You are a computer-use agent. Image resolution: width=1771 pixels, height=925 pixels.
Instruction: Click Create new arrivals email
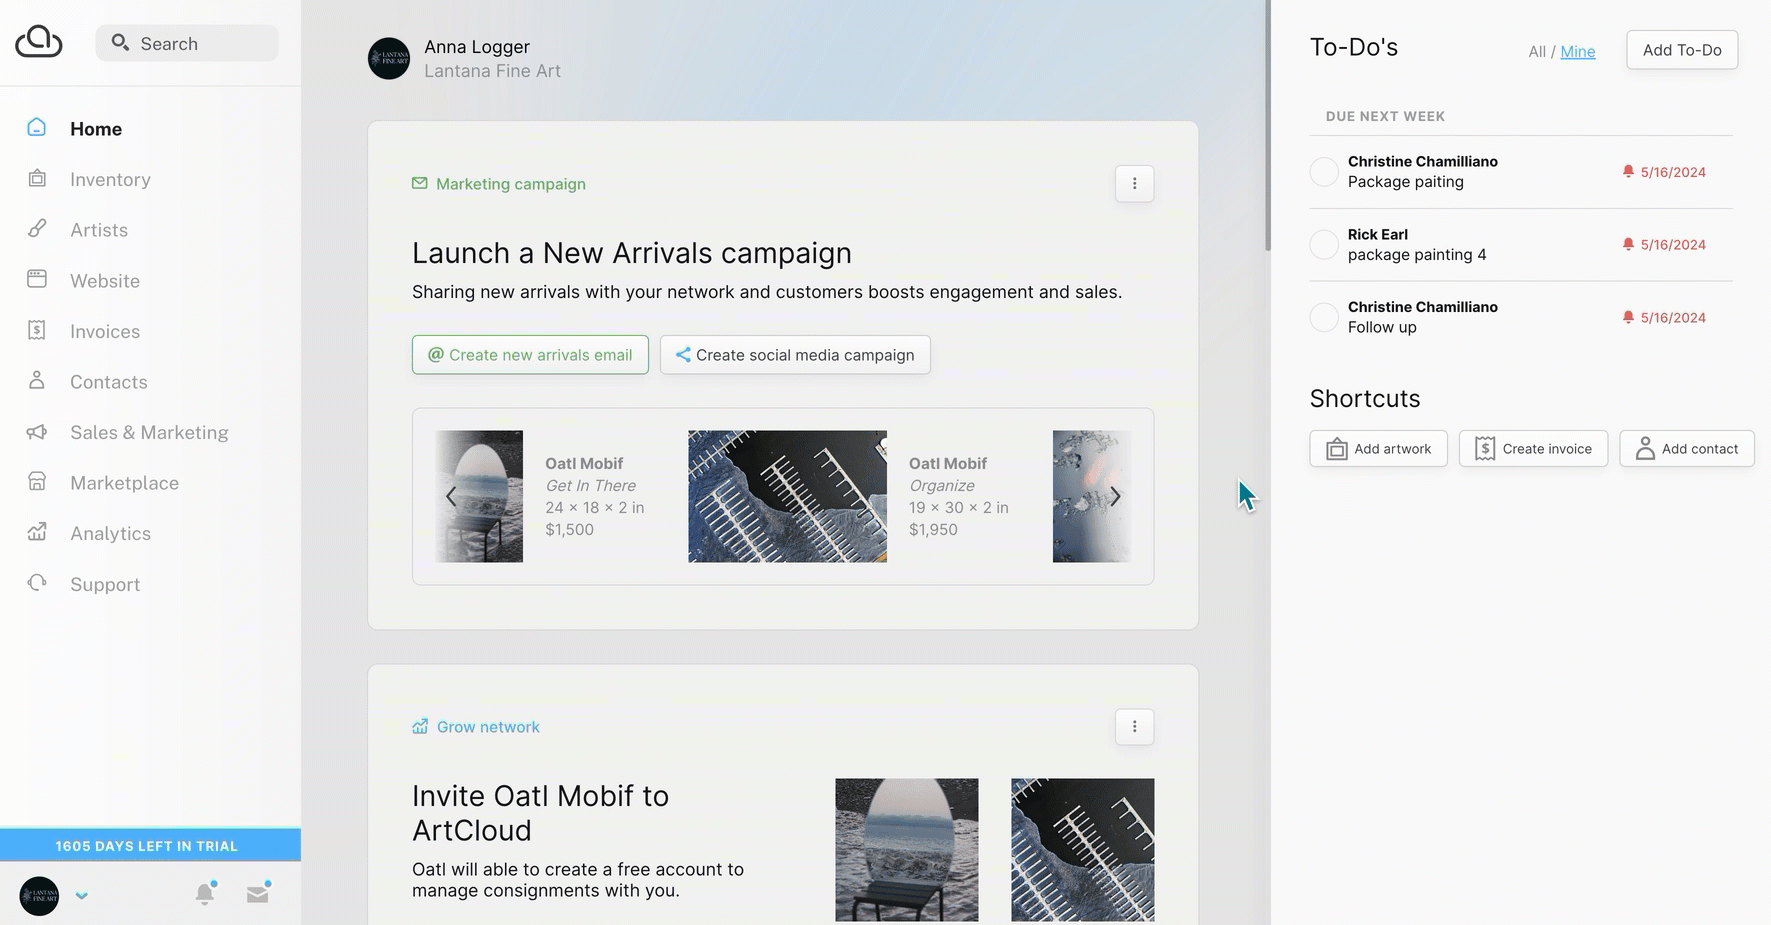[x=529, y=354]
